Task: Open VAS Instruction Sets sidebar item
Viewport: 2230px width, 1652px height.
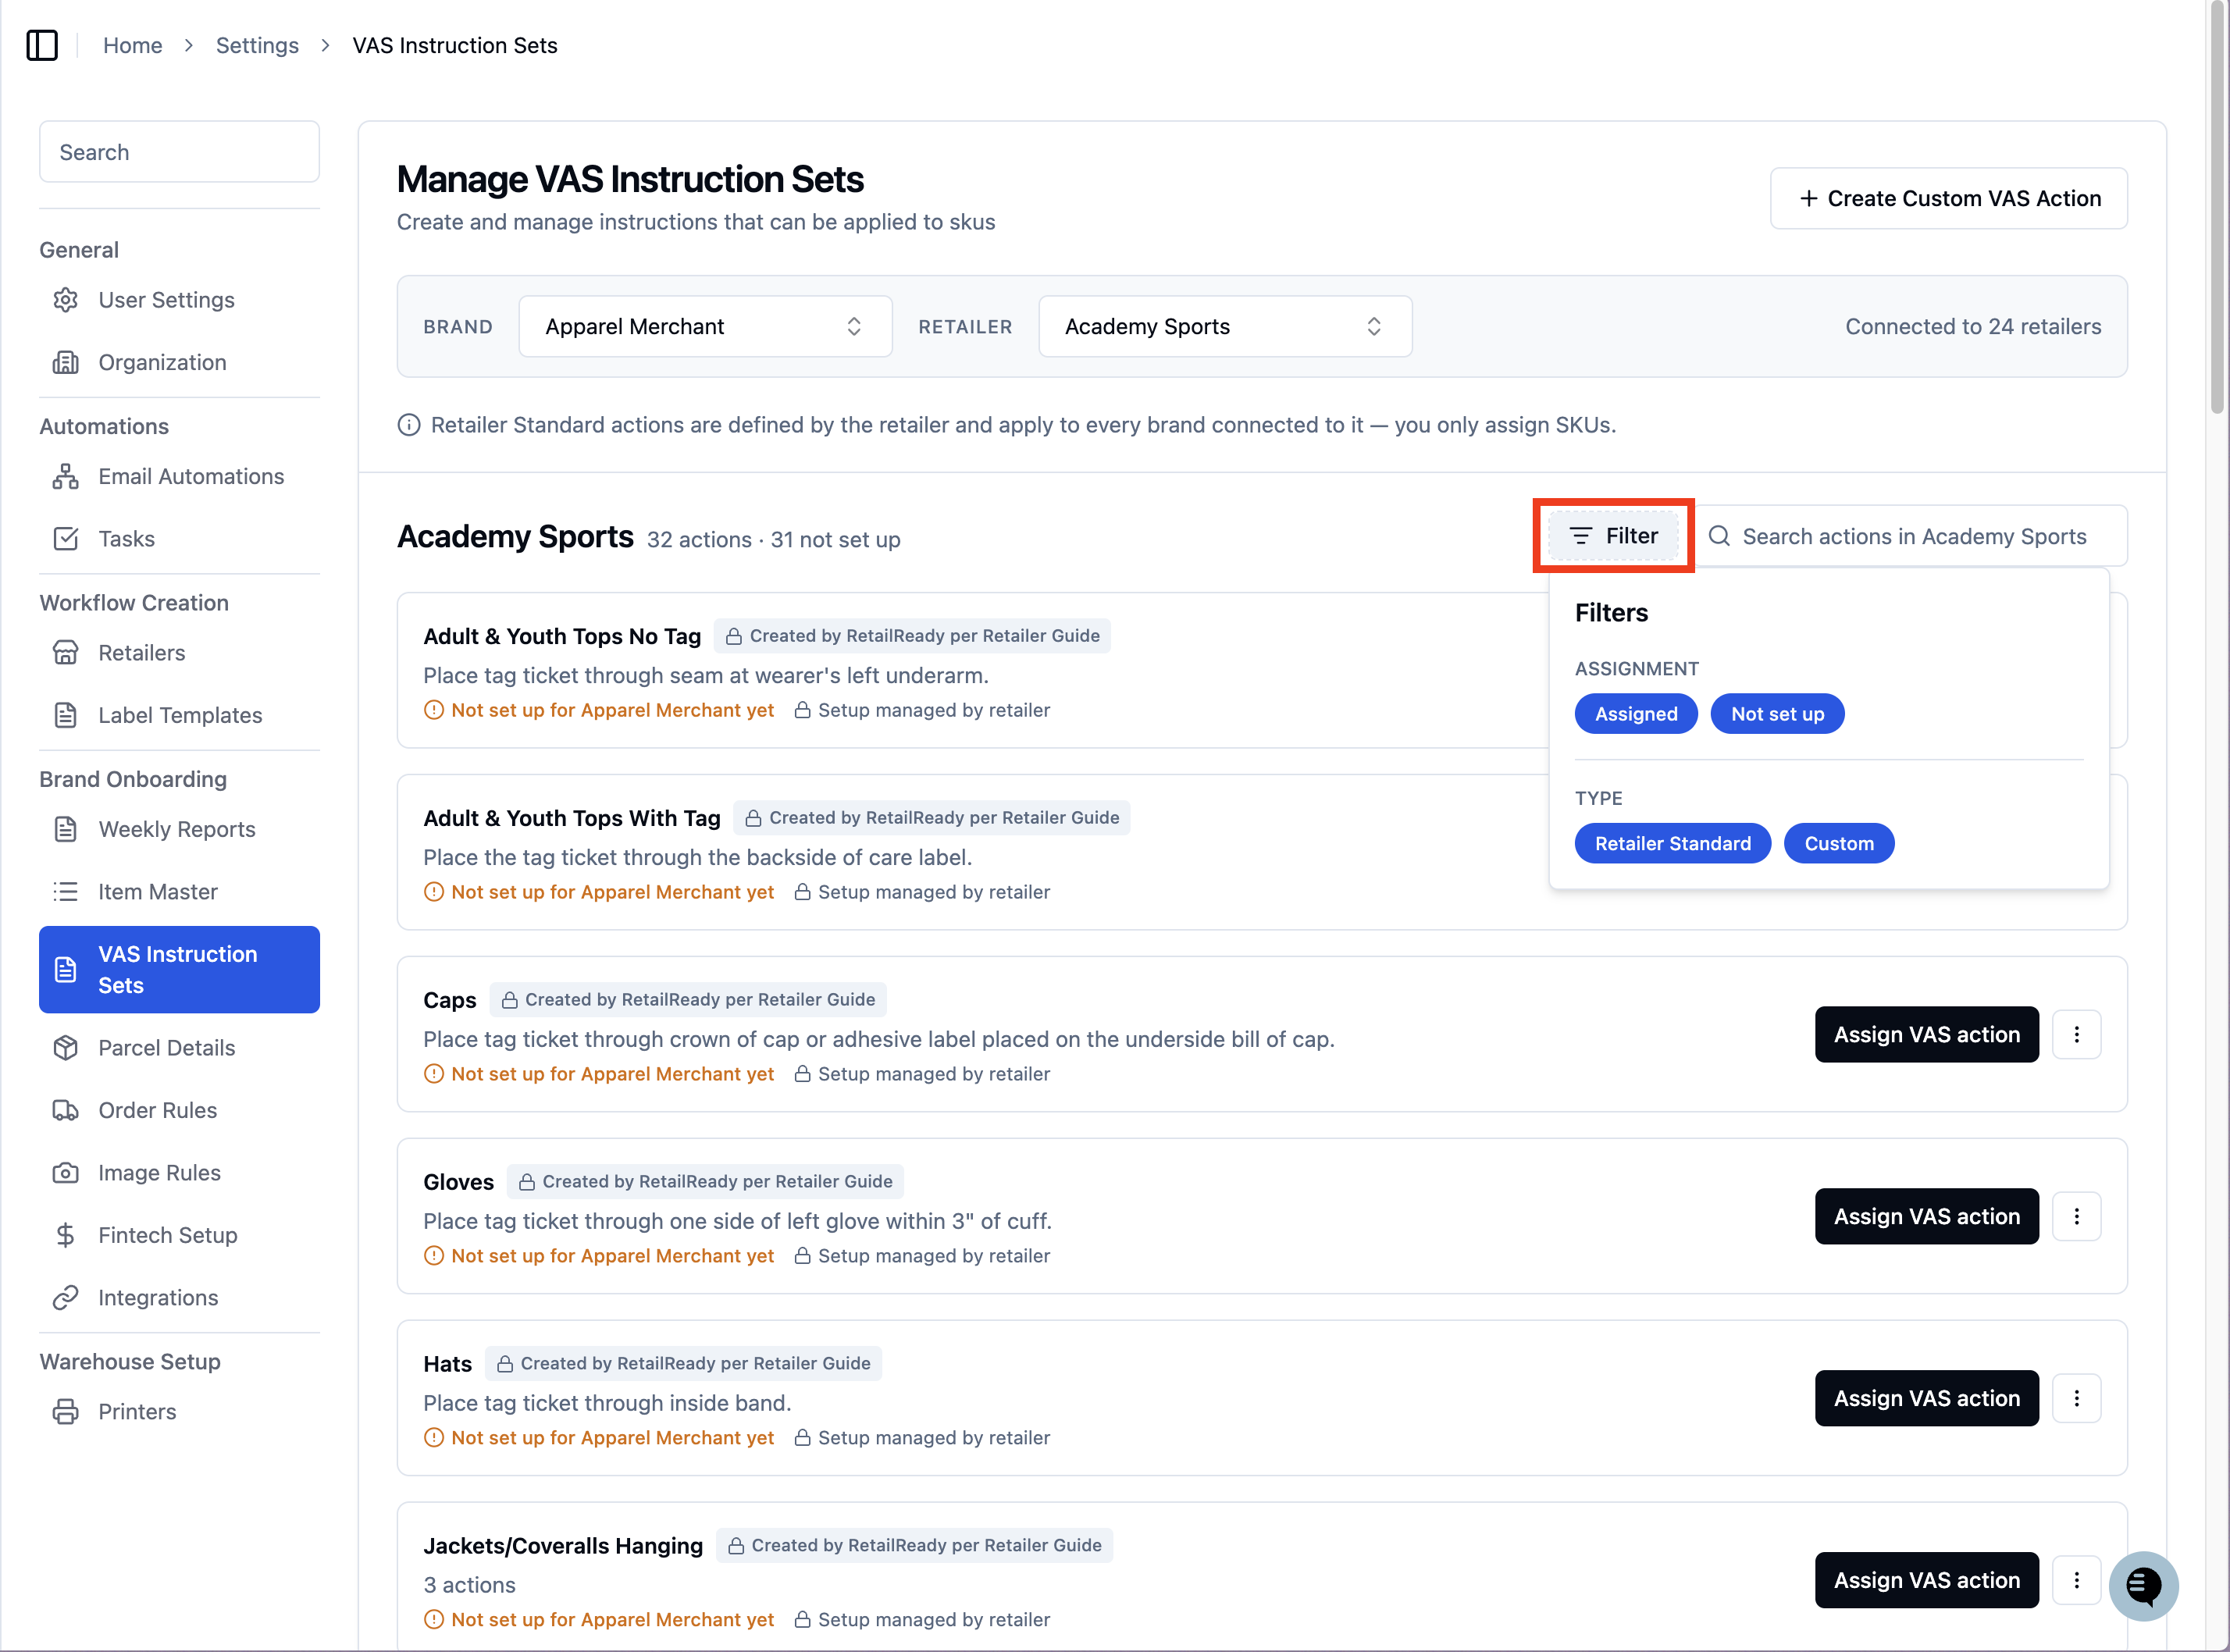Action: [x=179, y=970]
